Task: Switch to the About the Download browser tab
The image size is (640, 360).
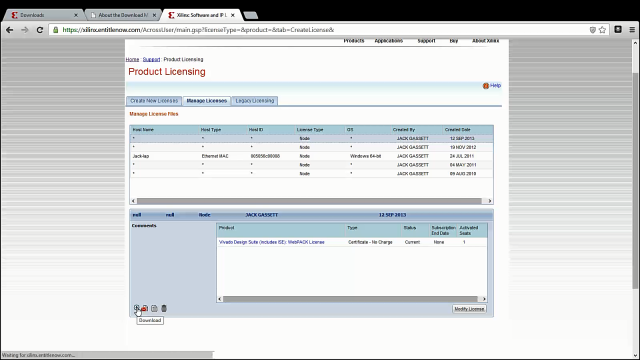Action: pos(122,15)
